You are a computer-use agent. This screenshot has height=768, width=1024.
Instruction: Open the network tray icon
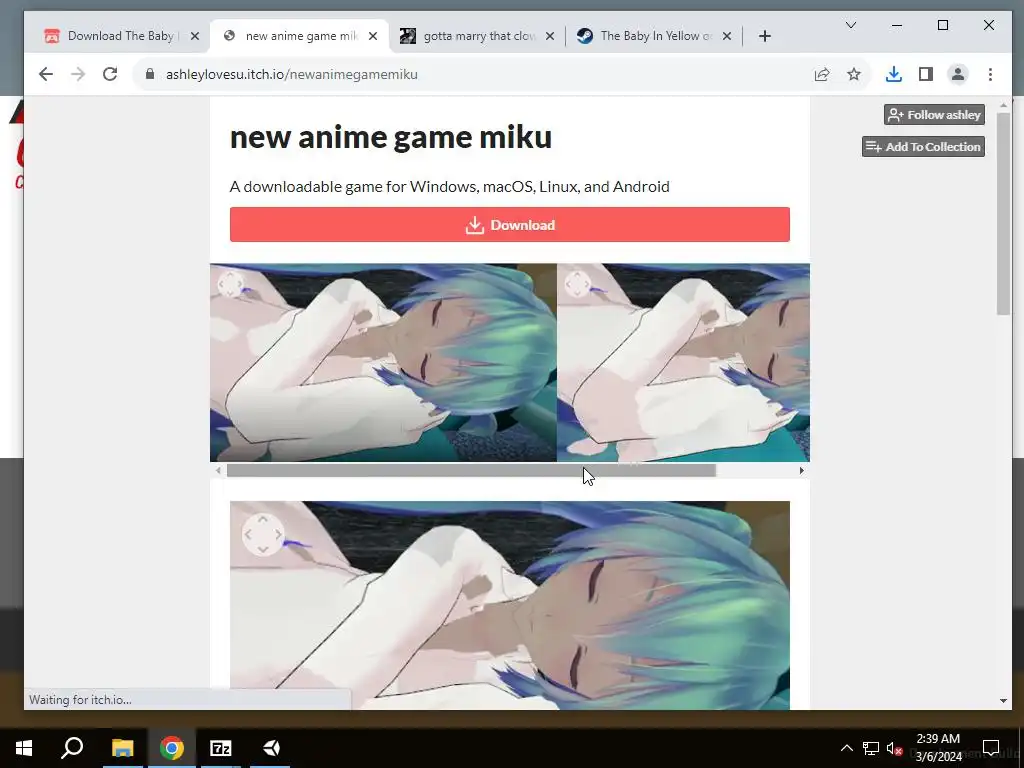coord(871,748)
